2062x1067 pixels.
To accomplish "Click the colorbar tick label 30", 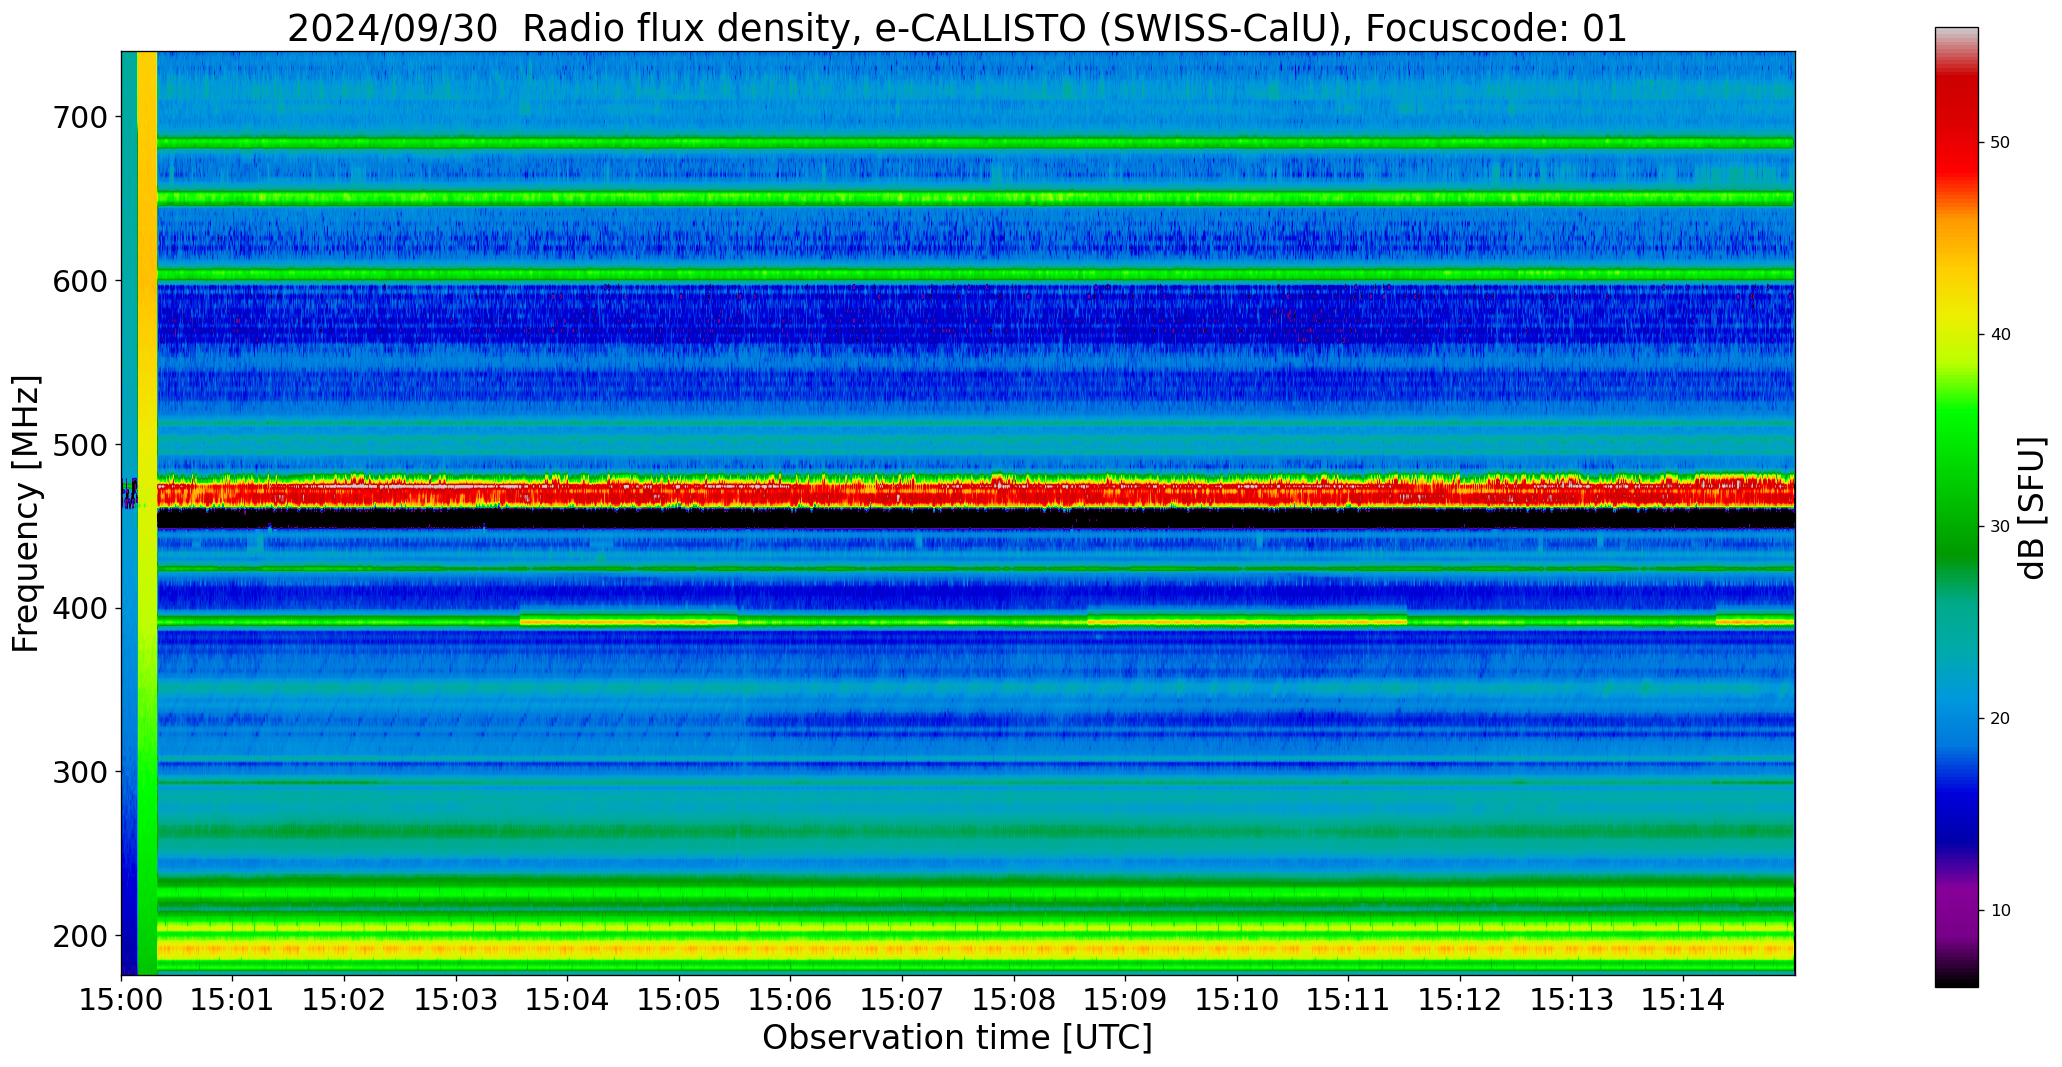I will 2000,527.
